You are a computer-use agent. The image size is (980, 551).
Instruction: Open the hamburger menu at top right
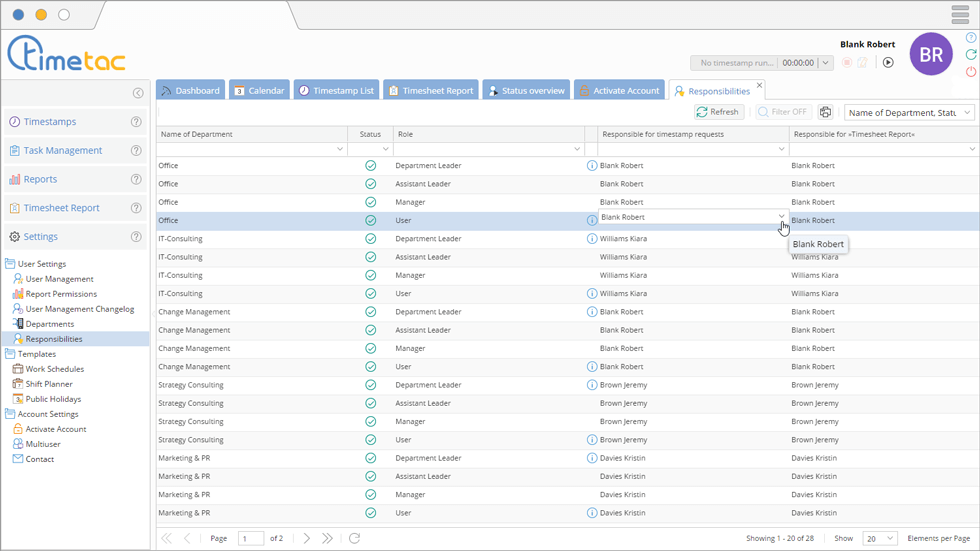point(960,15)
